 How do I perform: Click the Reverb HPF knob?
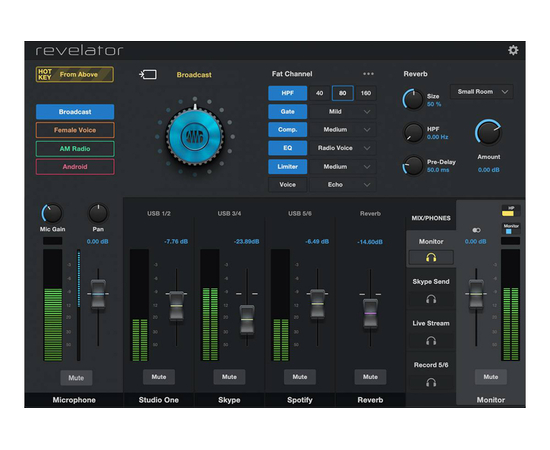tap(413, 133)
